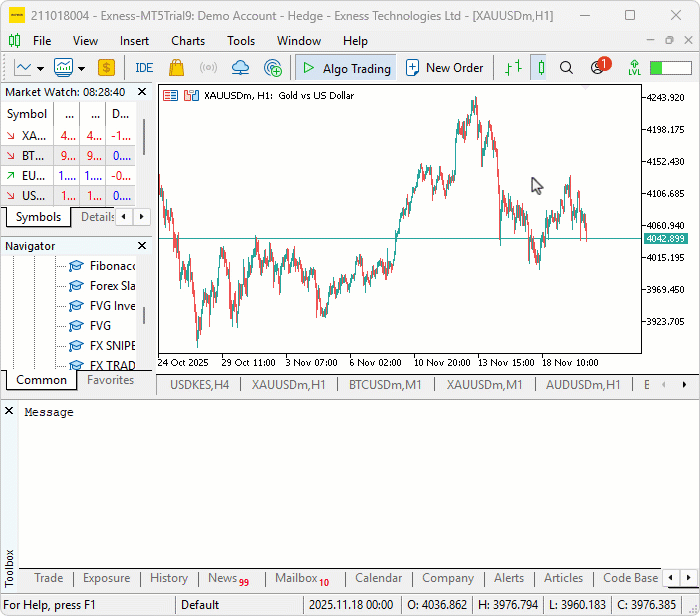Viewport: 700px width, 616px height.
Task: Open the Help menu
Action: point(355,41)
